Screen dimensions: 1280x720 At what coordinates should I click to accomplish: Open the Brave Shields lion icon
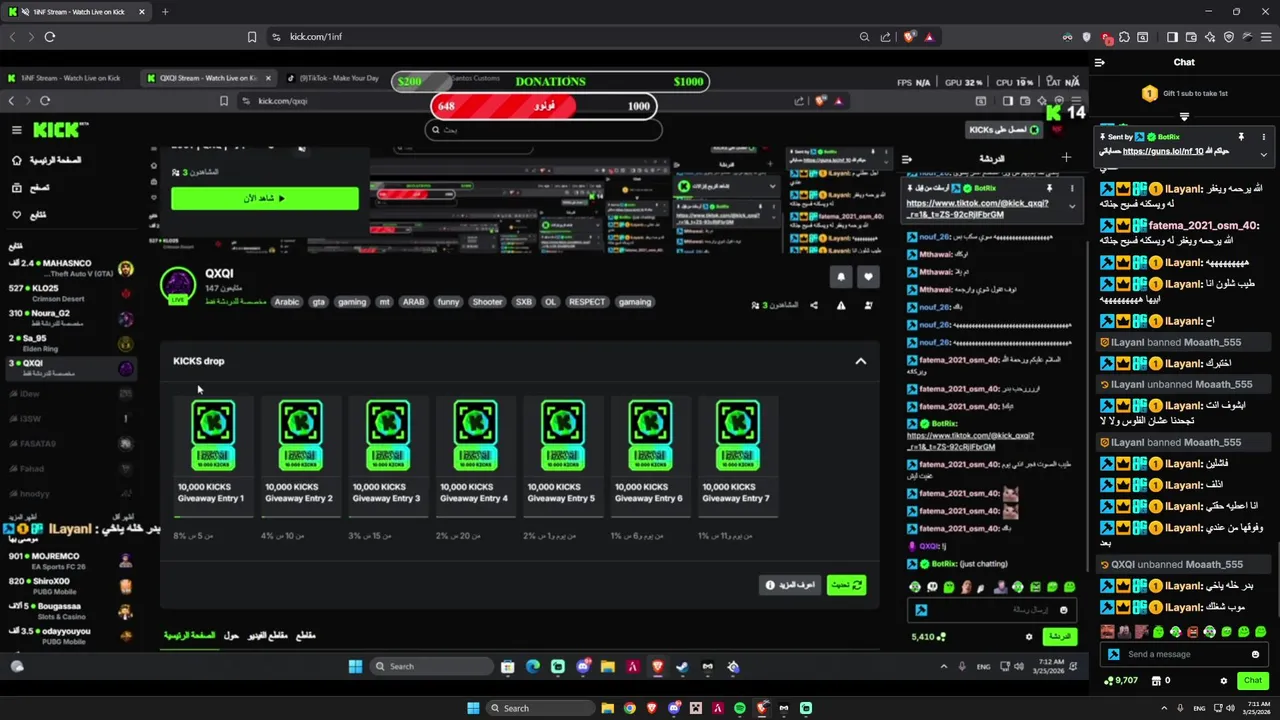point(909,37)
